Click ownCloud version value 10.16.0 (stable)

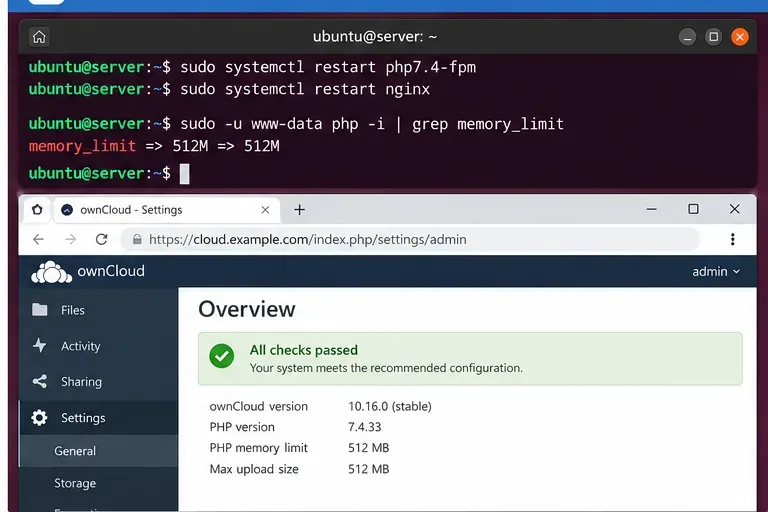pyautogui.click(x=390, y=406)
